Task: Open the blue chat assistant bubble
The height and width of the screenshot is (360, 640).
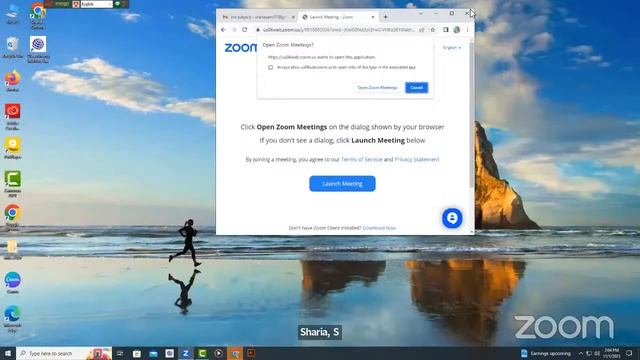Action: pos(452,218)
